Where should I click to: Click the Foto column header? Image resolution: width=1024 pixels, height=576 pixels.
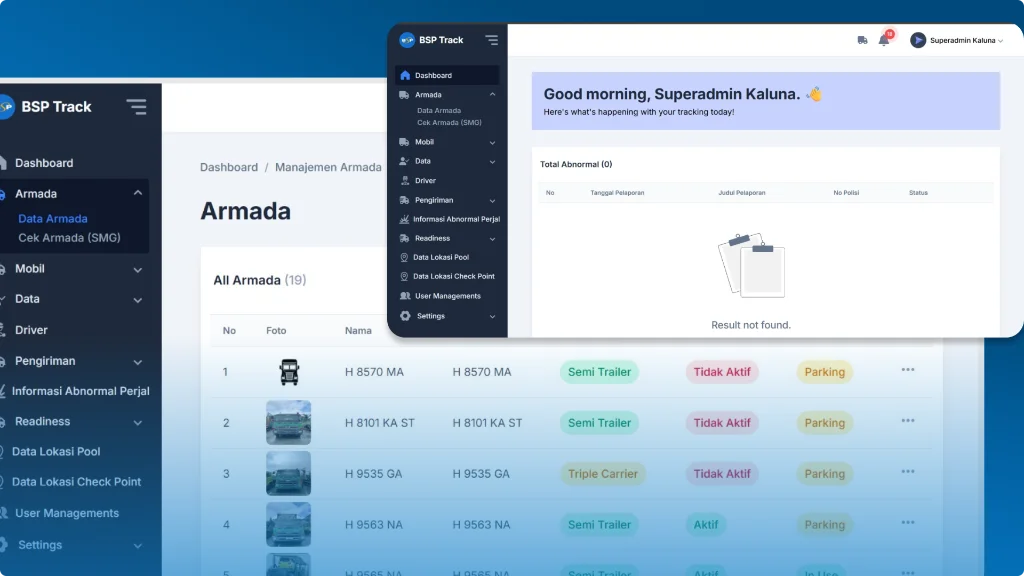coord(276,330)
